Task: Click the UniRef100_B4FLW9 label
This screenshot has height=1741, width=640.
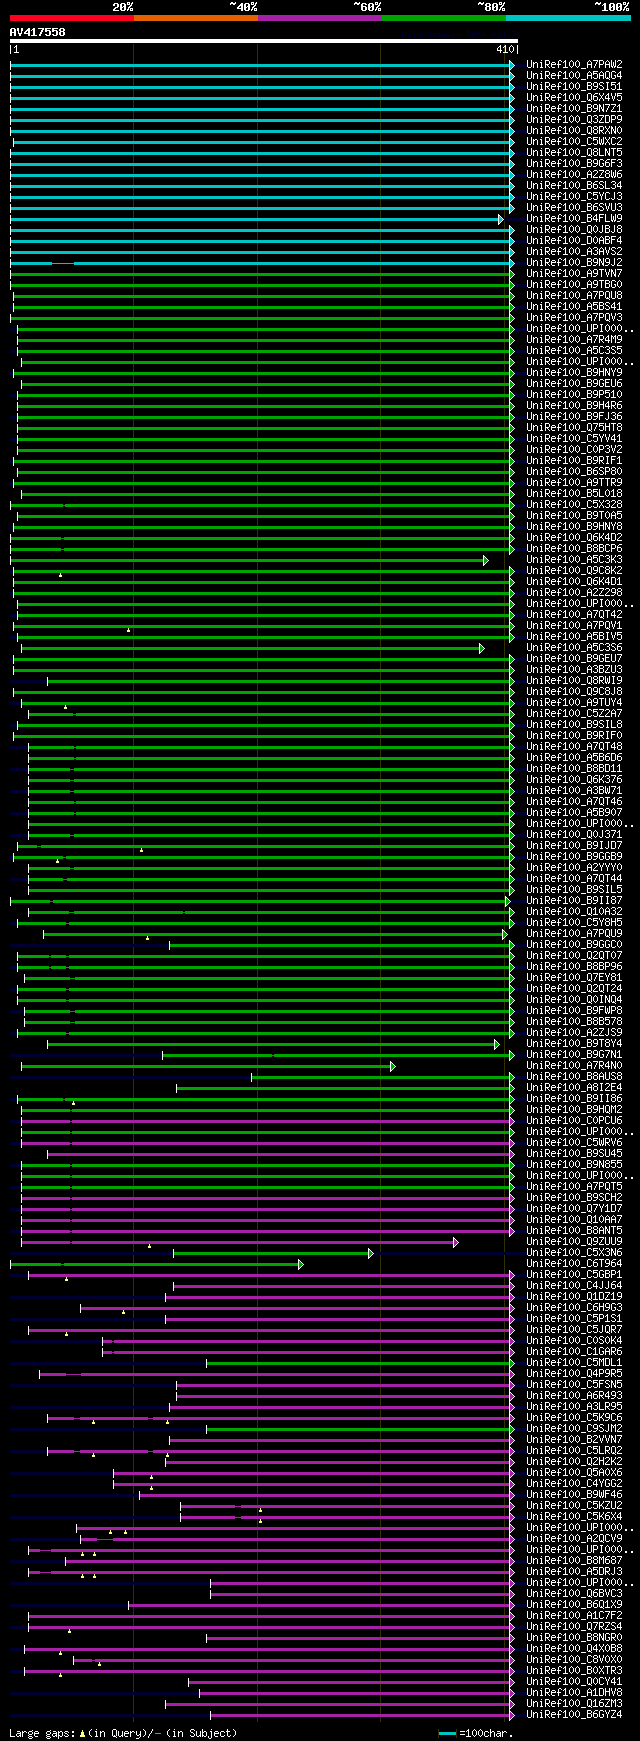Action: pos(574,219)
